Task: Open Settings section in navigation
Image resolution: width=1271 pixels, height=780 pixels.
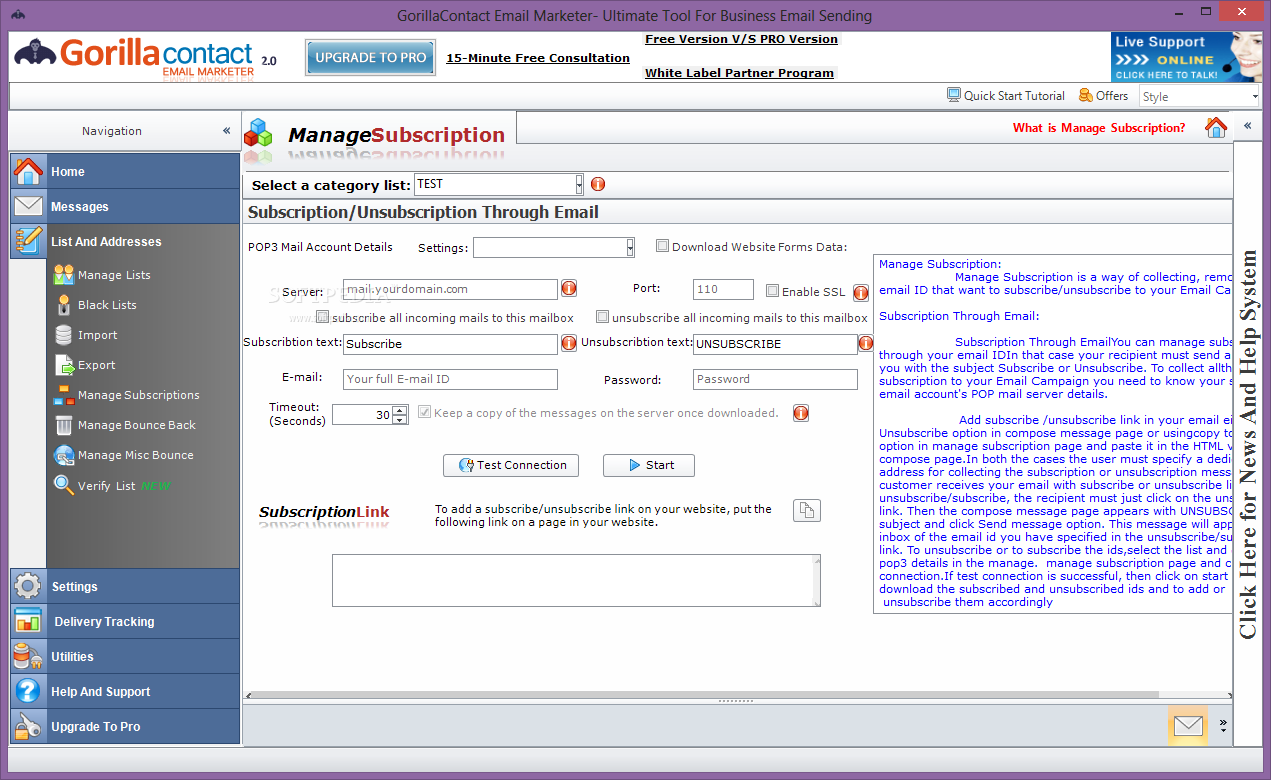Action: tap(125, 586)
